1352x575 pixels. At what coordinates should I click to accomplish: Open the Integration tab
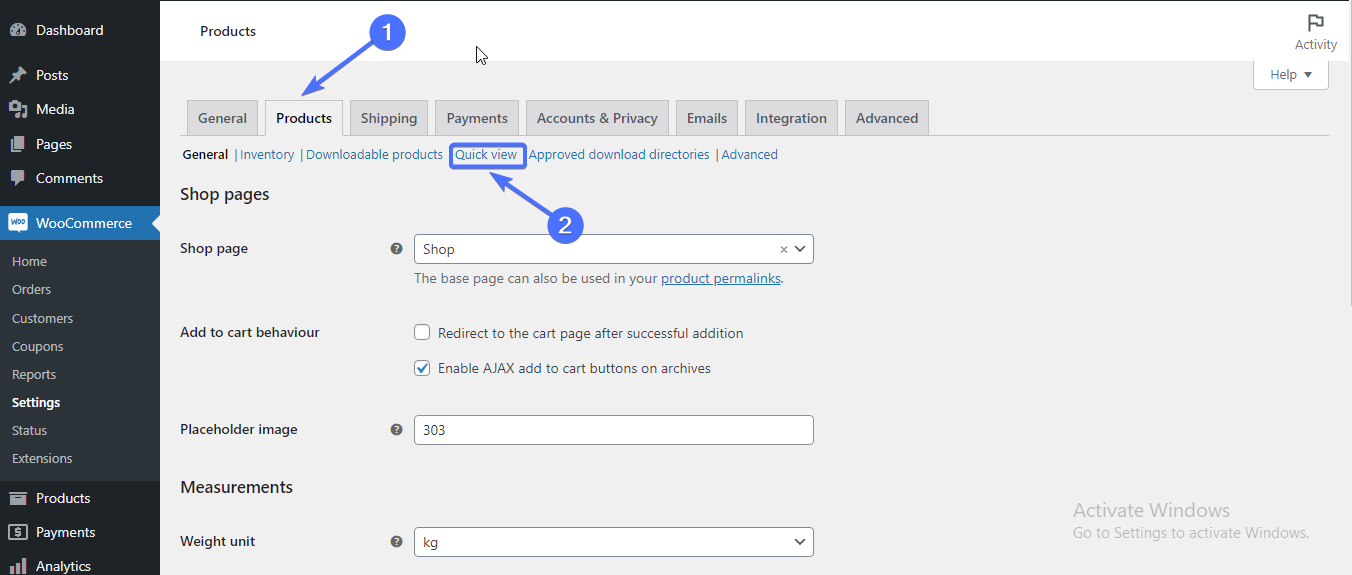(791, 118)
